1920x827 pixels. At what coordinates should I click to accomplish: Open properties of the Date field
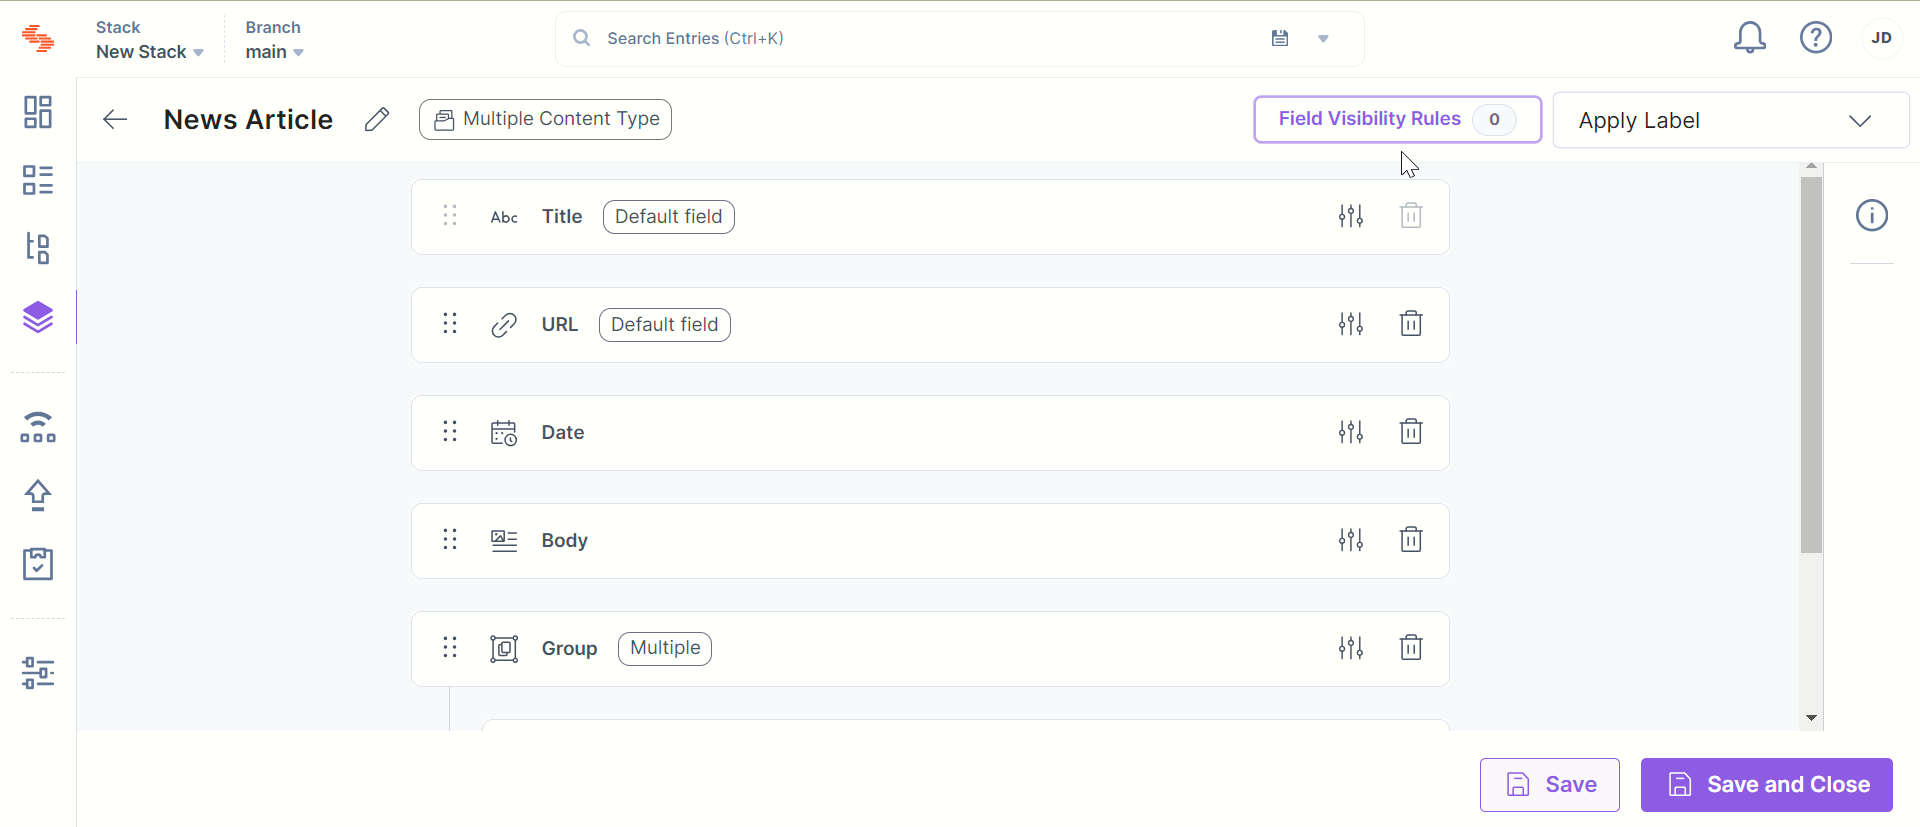(1351, 432)
